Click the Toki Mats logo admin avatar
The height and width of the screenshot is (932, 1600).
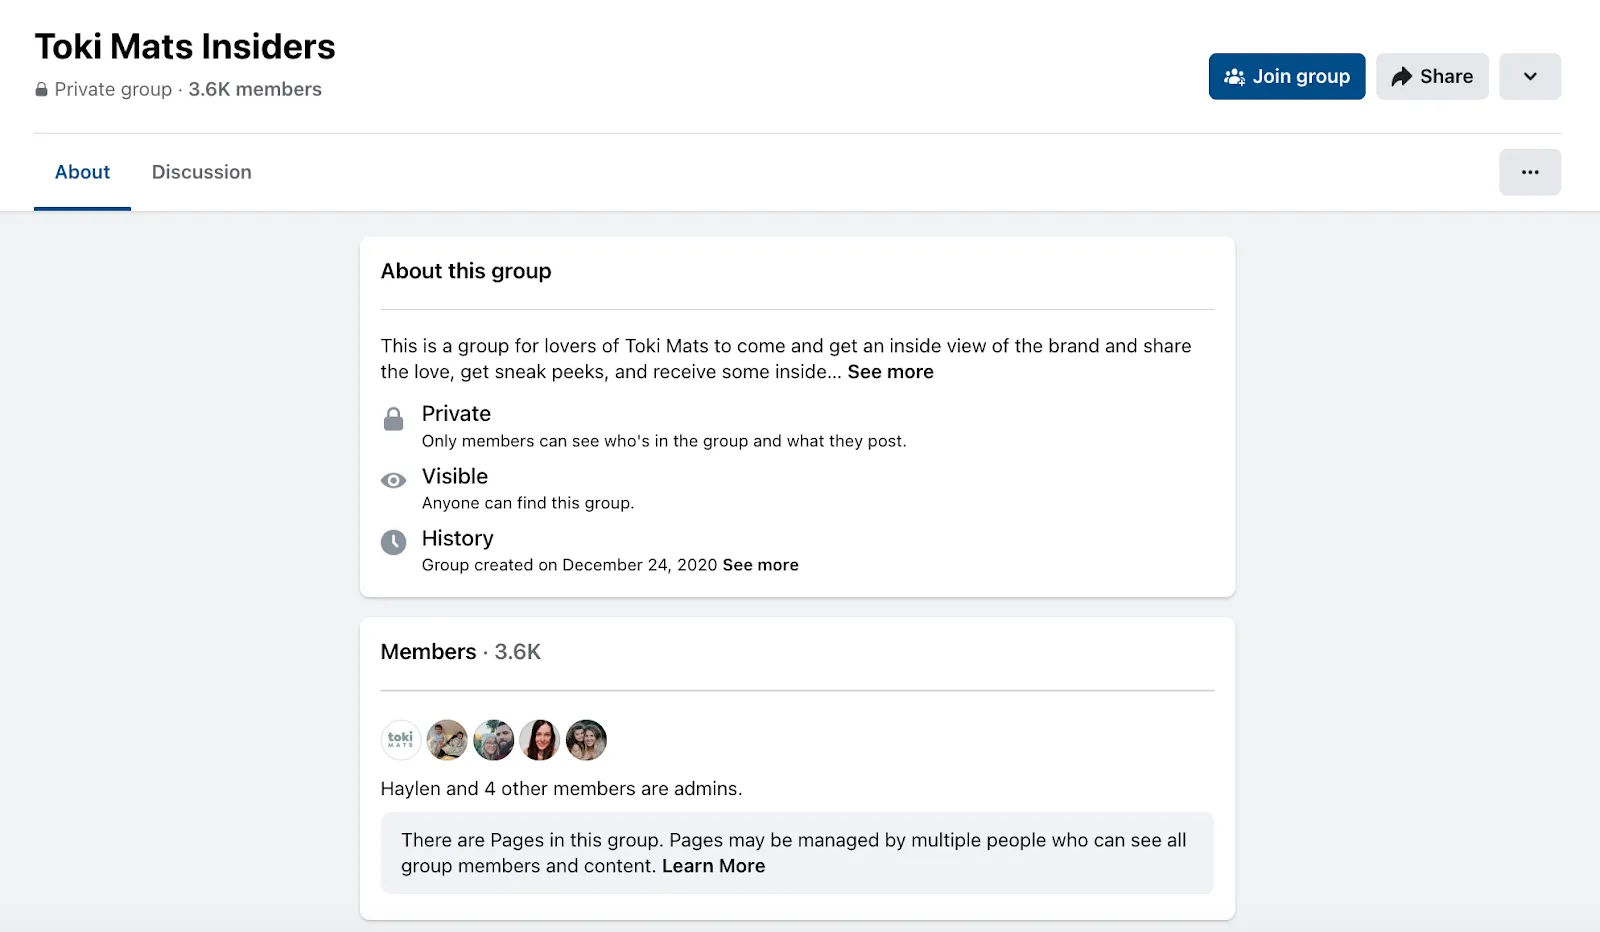401,740
